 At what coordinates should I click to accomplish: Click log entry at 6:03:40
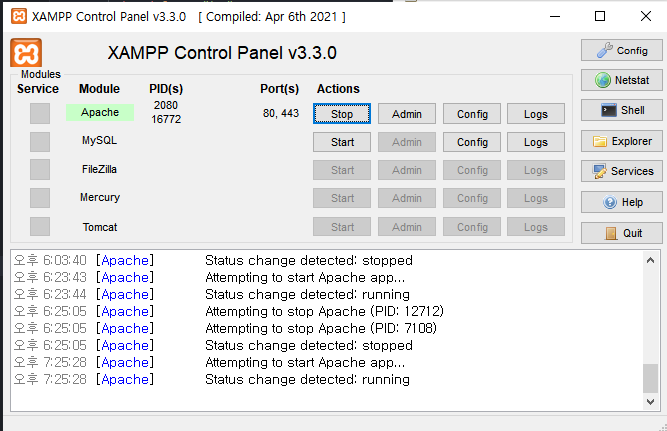[x=213, y=260]
